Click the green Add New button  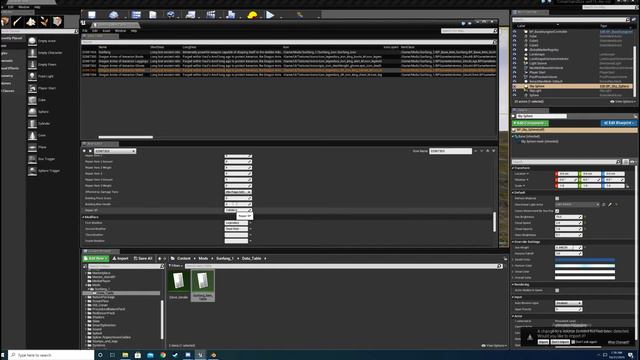point(96,259)
